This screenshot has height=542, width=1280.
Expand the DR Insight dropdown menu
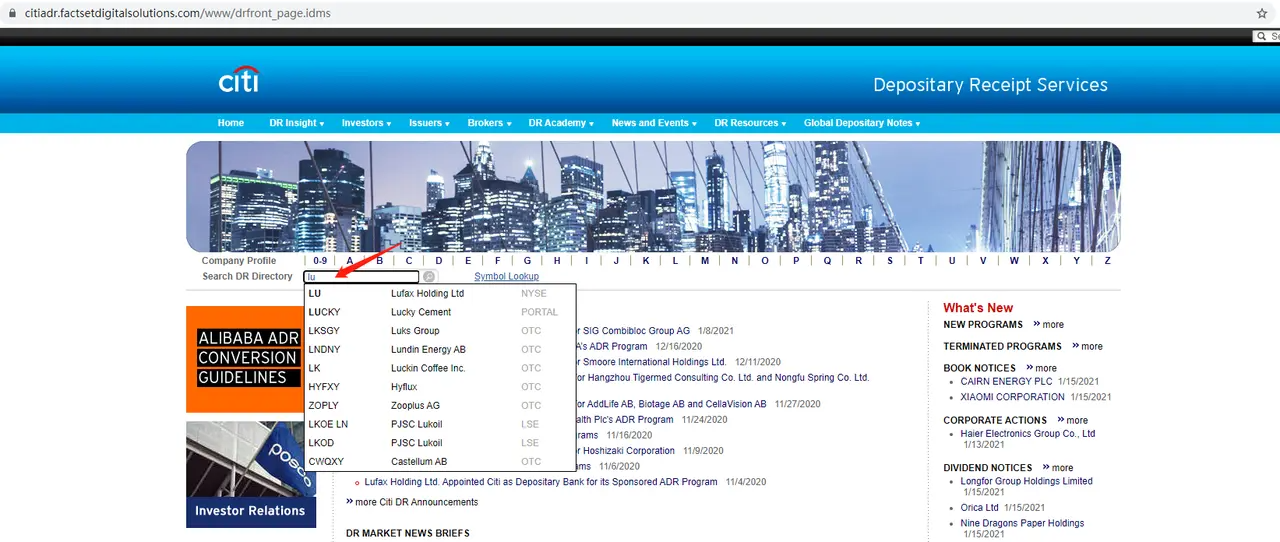tap(296, 123)
